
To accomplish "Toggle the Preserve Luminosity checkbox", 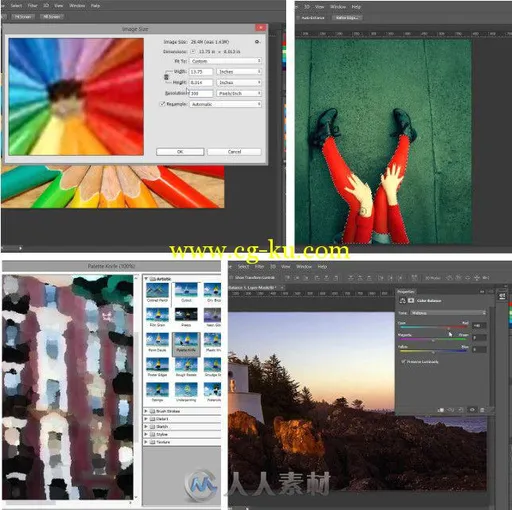I will click(x=403, y=362).
